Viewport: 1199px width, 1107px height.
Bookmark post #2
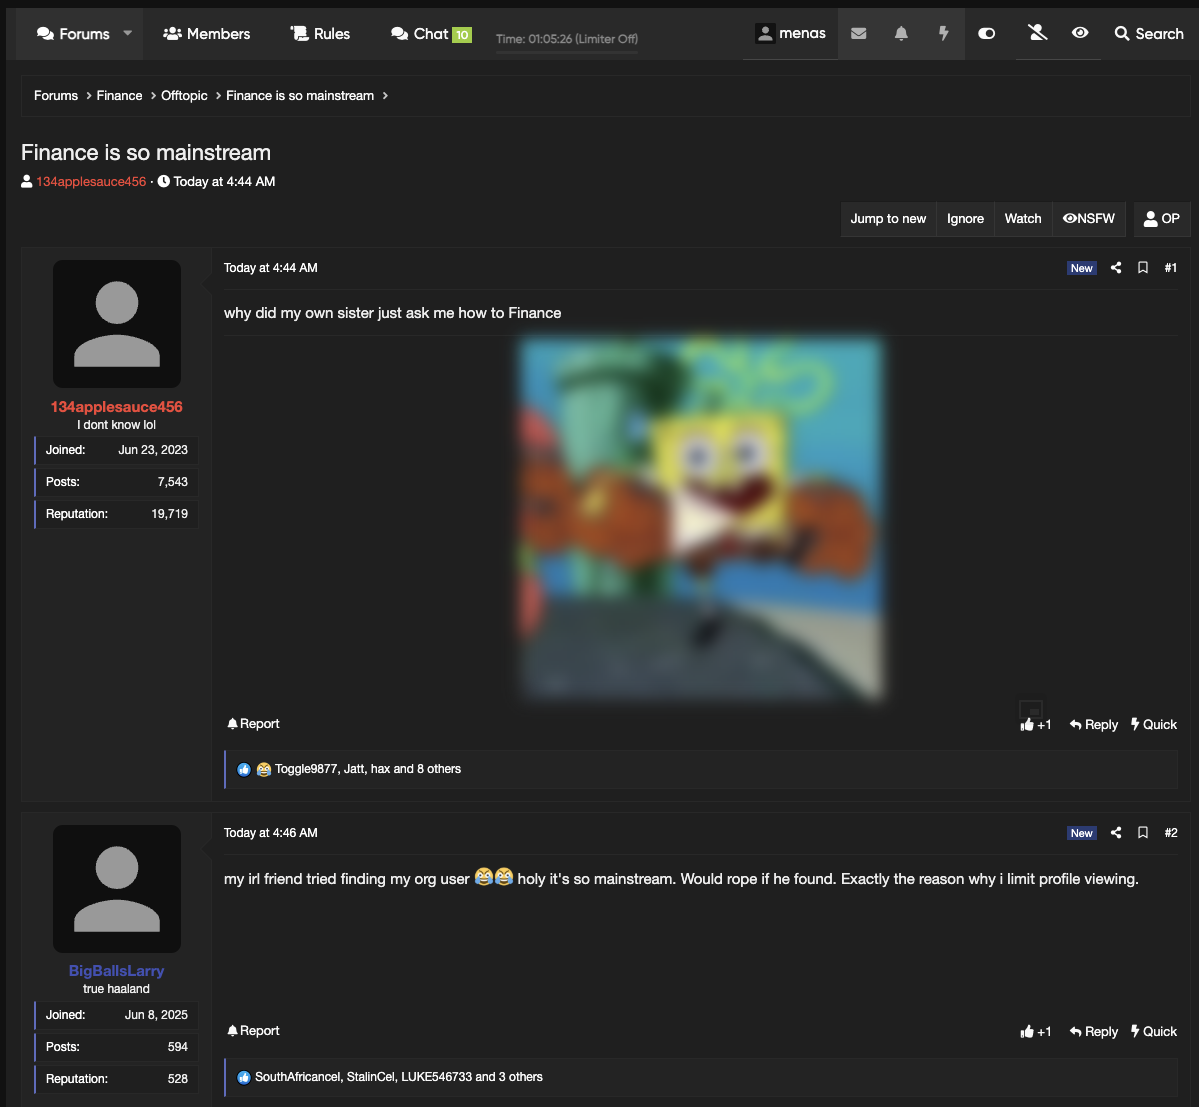1142,833
